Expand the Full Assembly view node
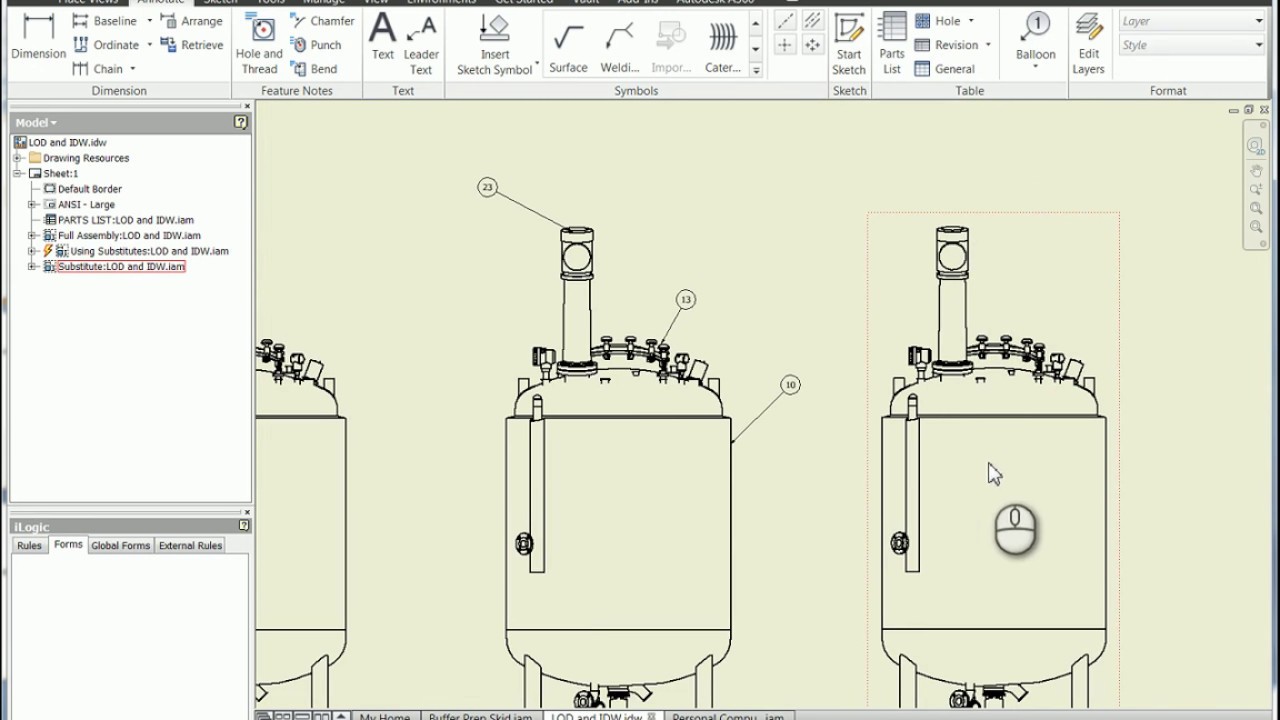This screenshot has width=1280, height=720. click(32, 235)
